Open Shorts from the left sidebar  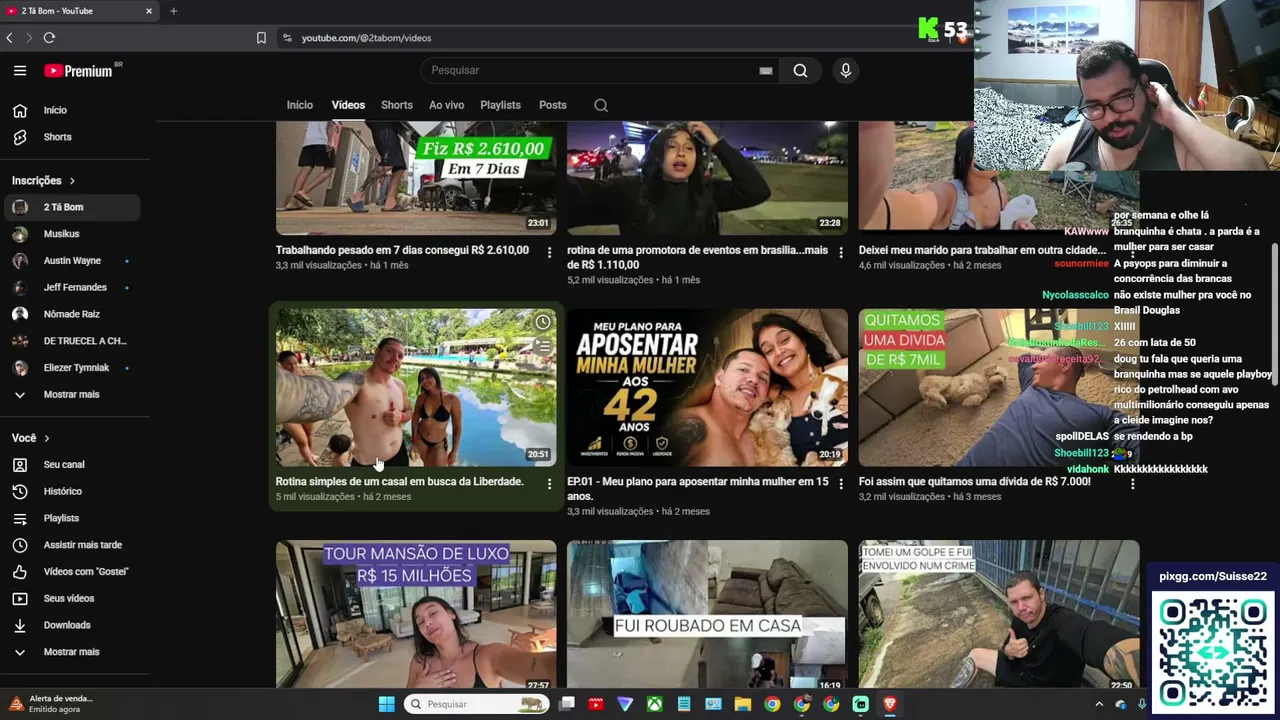70,137
